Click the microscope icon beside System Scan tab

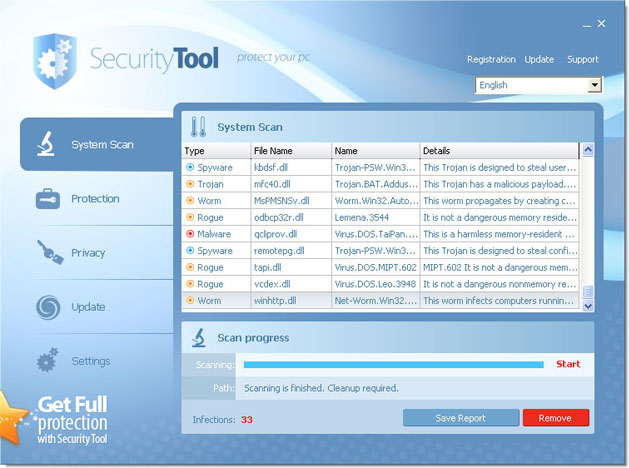[46, 144]
